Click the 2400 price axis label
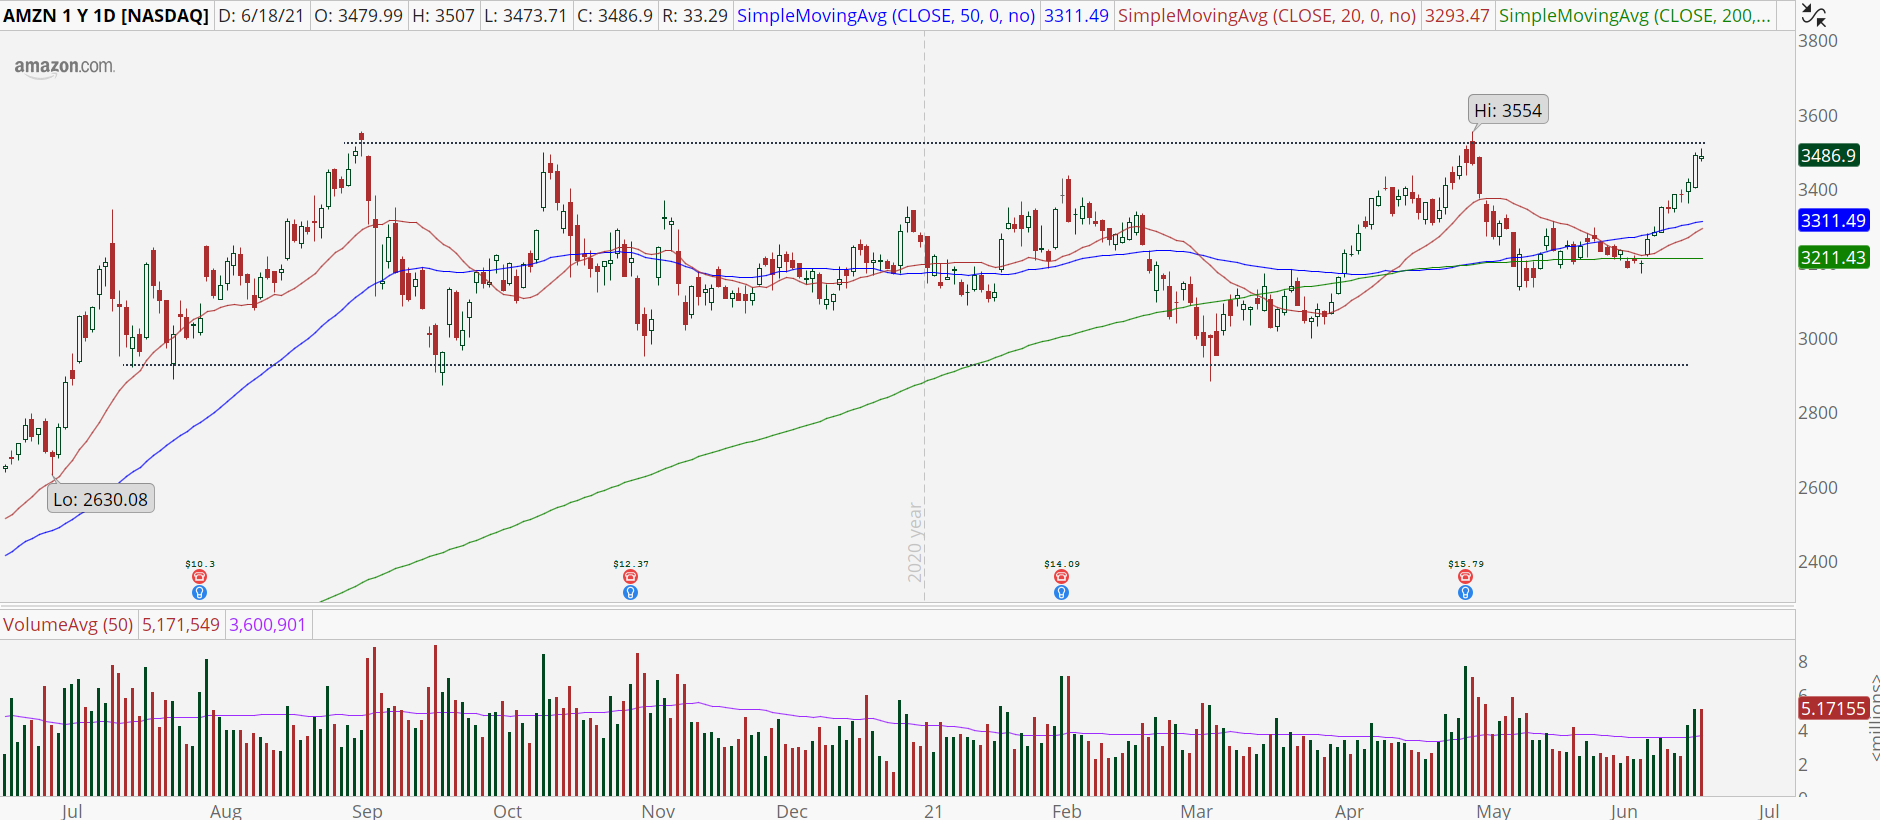This screenshot has height=820, width=1880. tap(1818, 562)
